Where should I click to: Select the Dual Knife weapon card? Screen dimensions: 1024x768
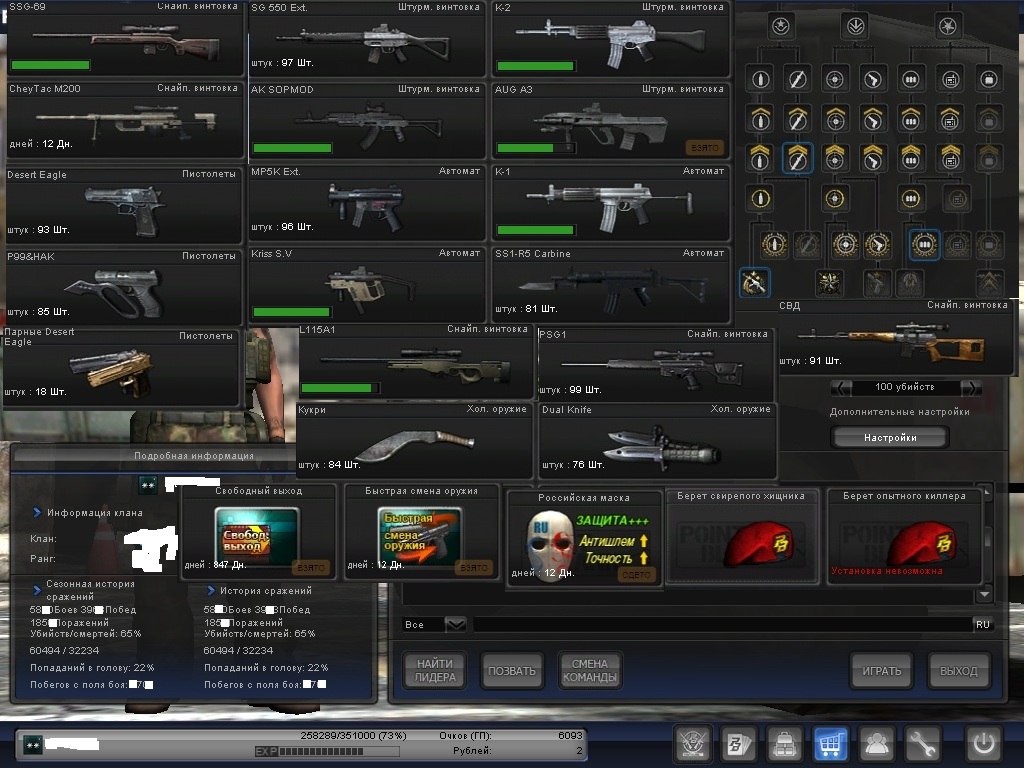(658, 441)
